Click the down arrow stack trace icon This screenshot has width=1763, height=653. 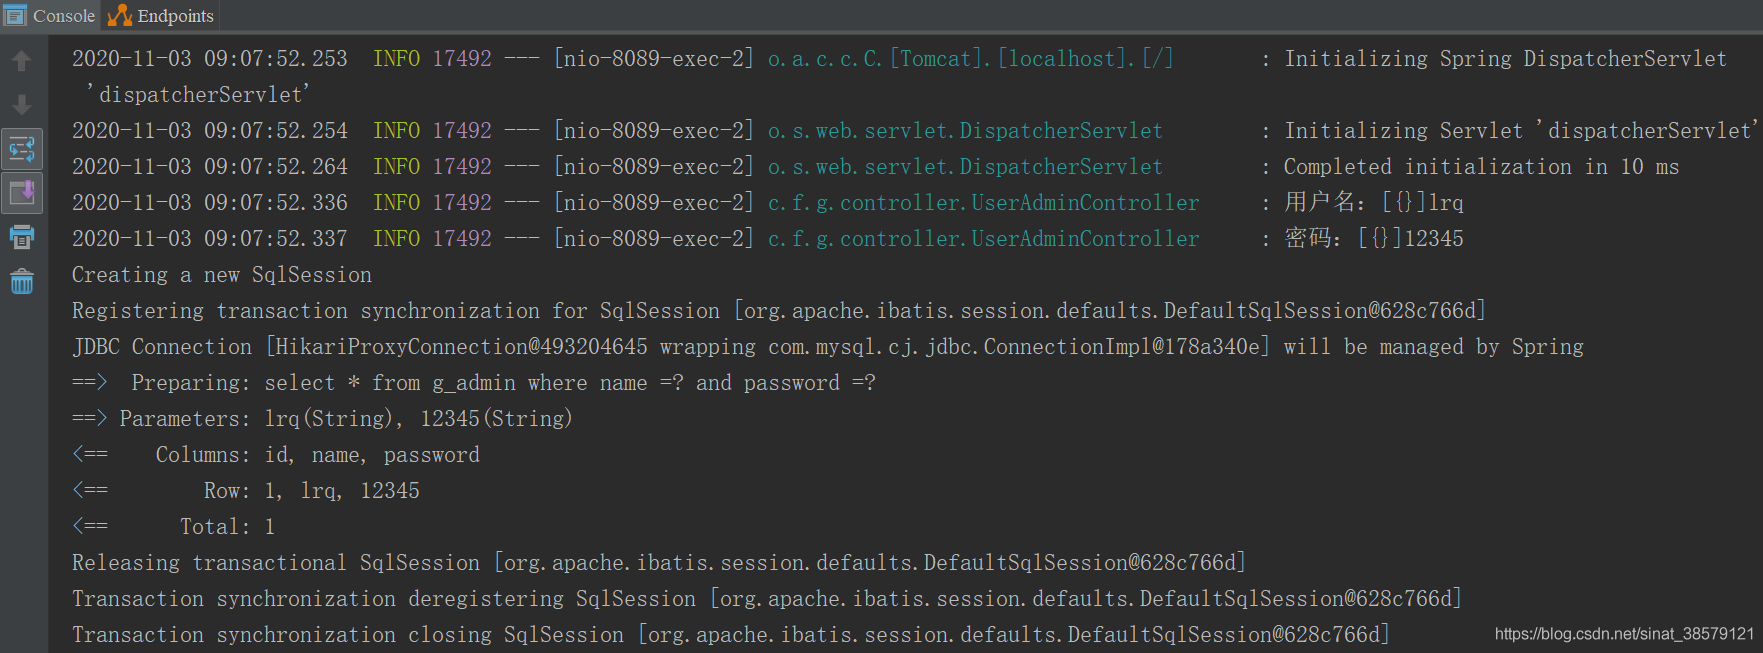(x=21, y=104)
